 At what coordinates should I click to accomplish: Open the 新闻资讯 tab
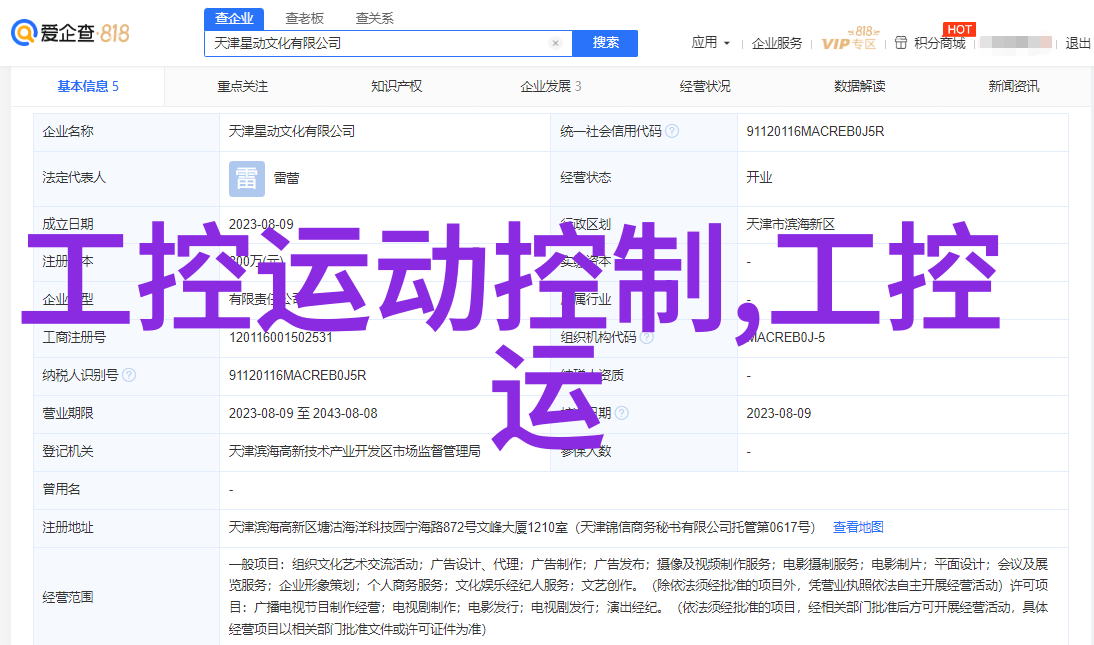click(1014, 87)
